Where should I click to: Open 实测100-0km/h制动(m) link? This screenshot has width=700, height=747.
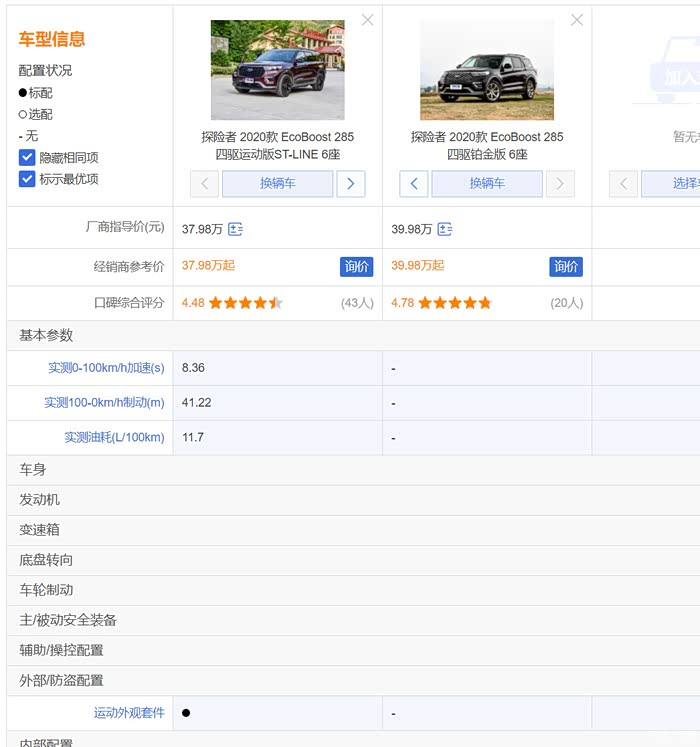[x=104, y=403]
